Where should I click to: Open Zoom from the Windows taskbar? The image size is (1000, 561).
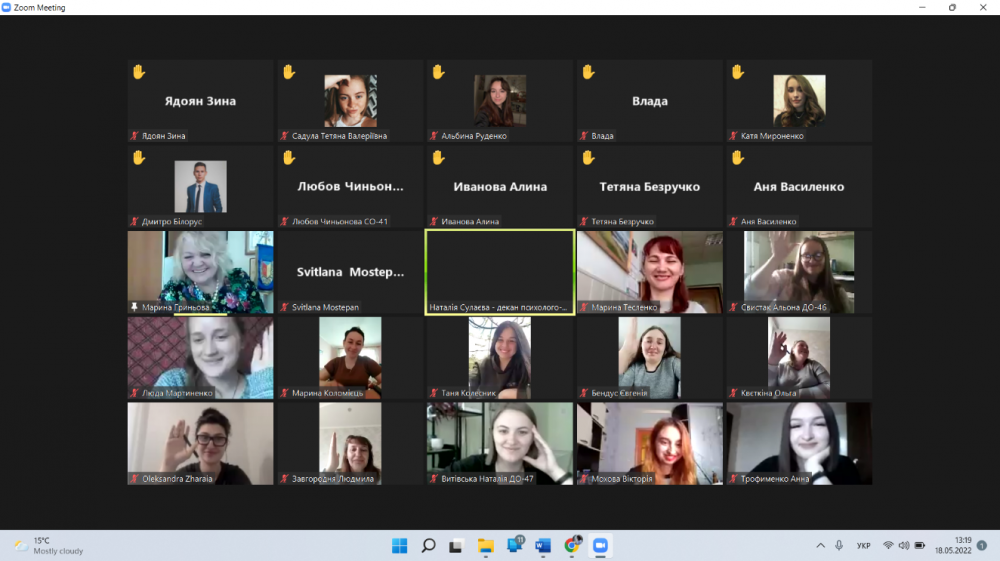tap(601, 545)
